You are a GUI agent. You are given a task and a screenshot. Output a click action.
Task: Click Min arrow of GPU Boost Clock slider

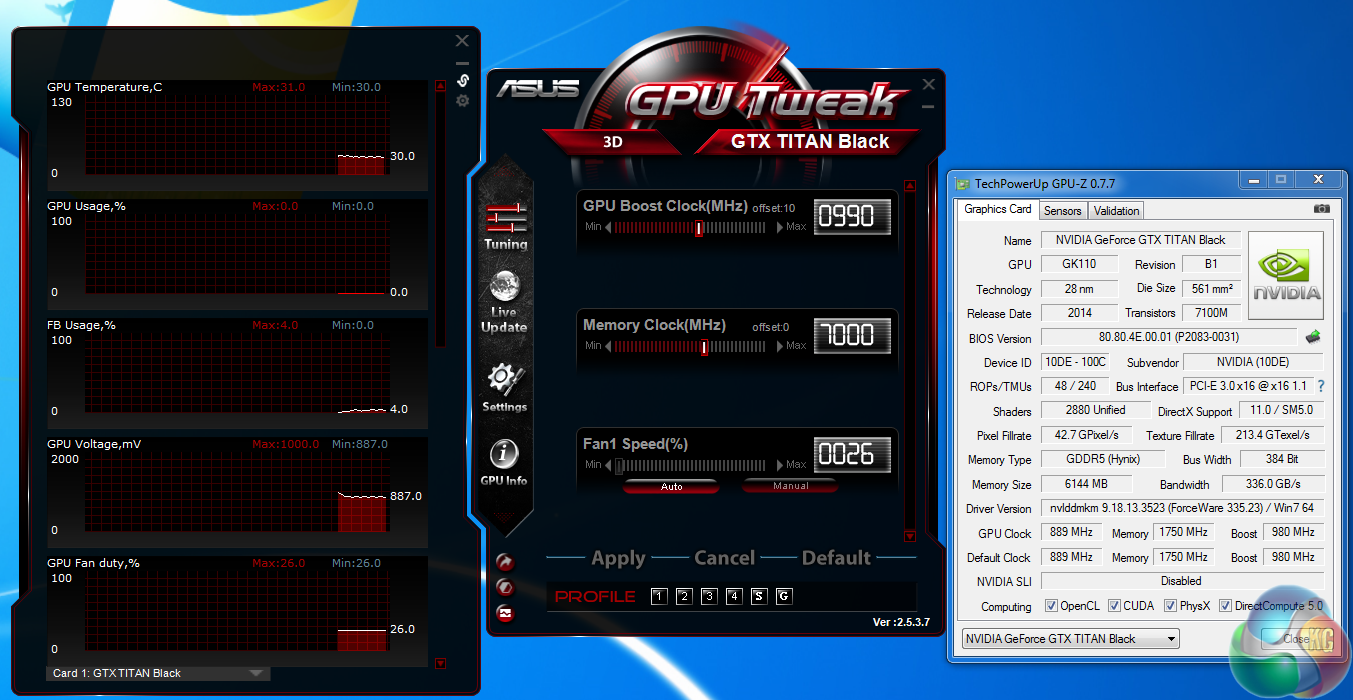pyautogui.click(x=608, y=227)
